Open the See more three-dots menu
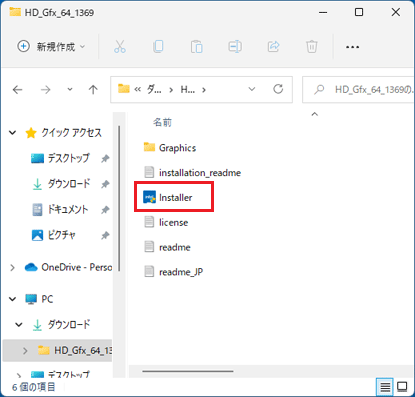Viewport: 415px width, 397px height. 352,47
